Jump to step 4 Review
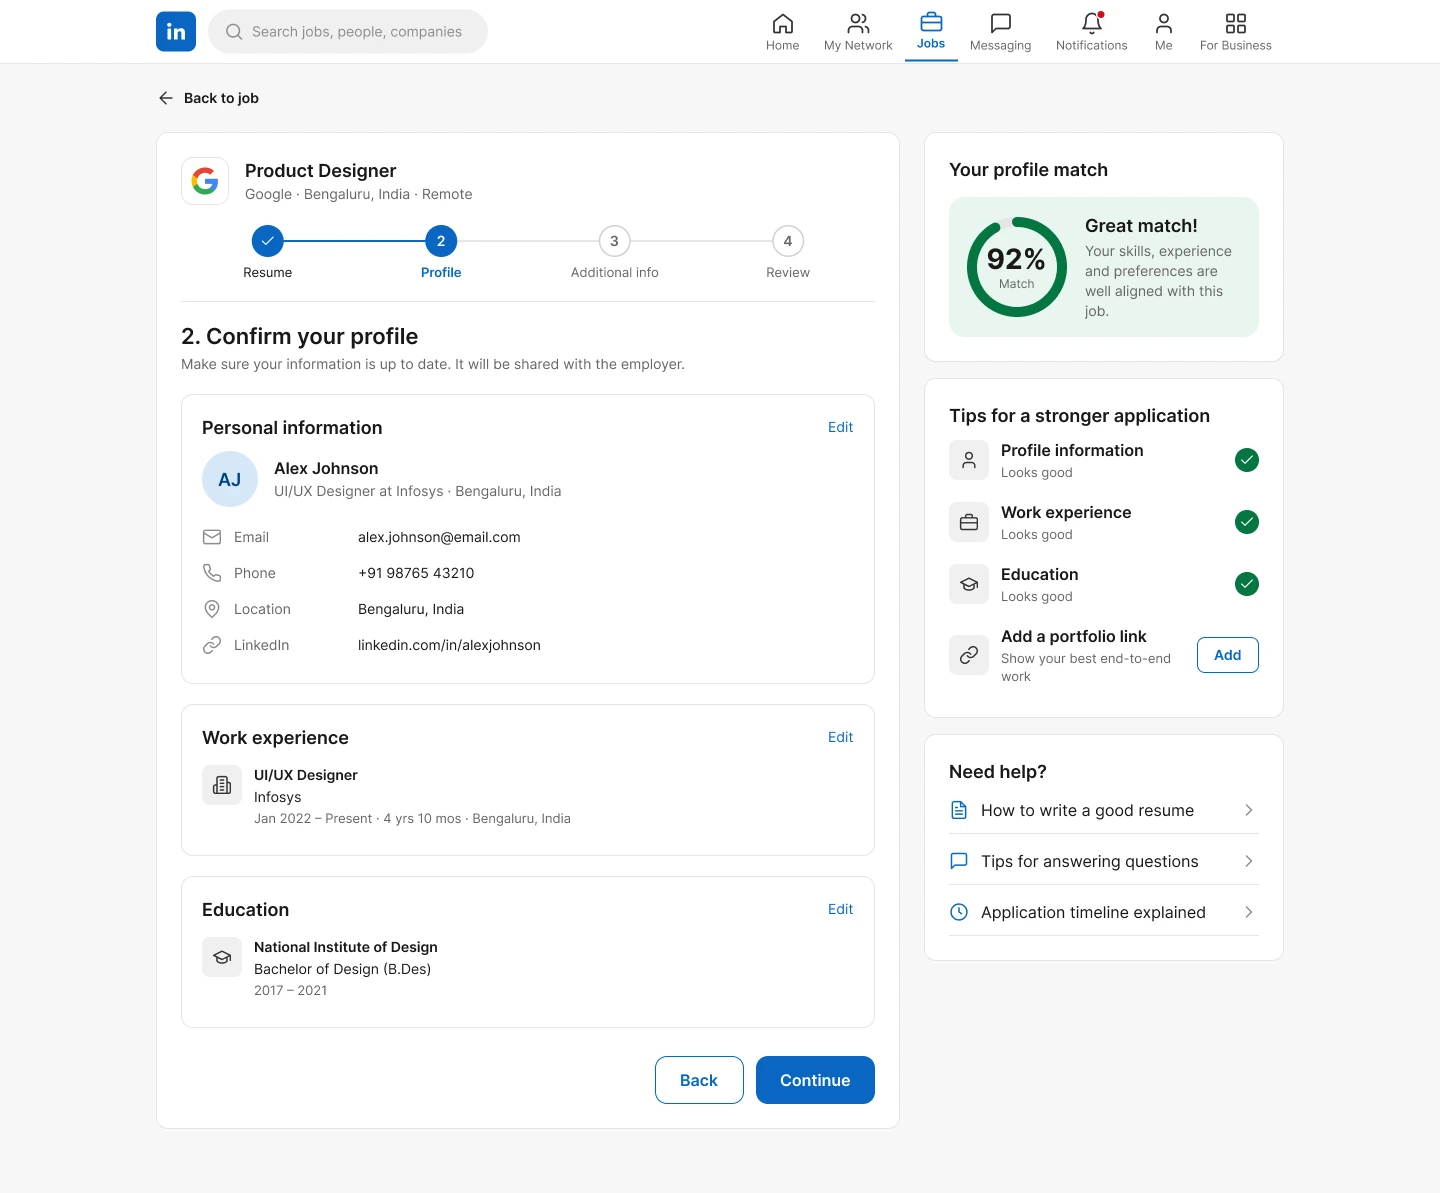 [788, 241]
